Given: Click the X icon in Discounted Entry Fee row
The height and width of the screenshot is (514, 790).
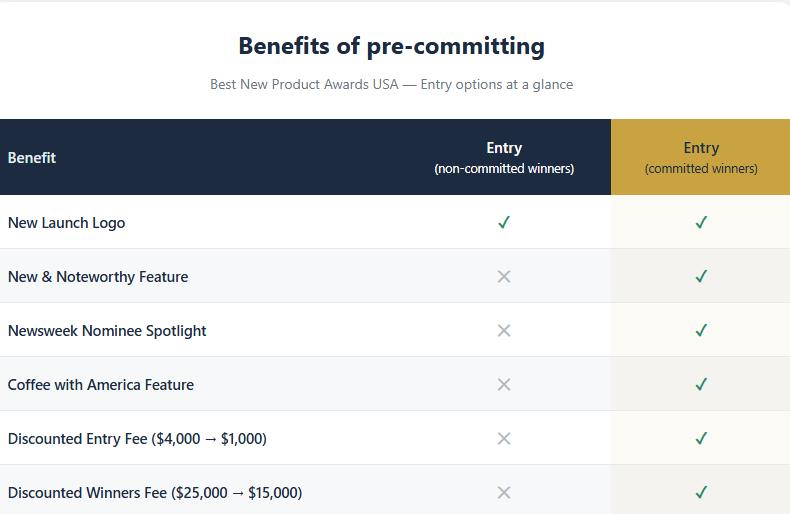Looking at the screenshot, I should [504, 438].
